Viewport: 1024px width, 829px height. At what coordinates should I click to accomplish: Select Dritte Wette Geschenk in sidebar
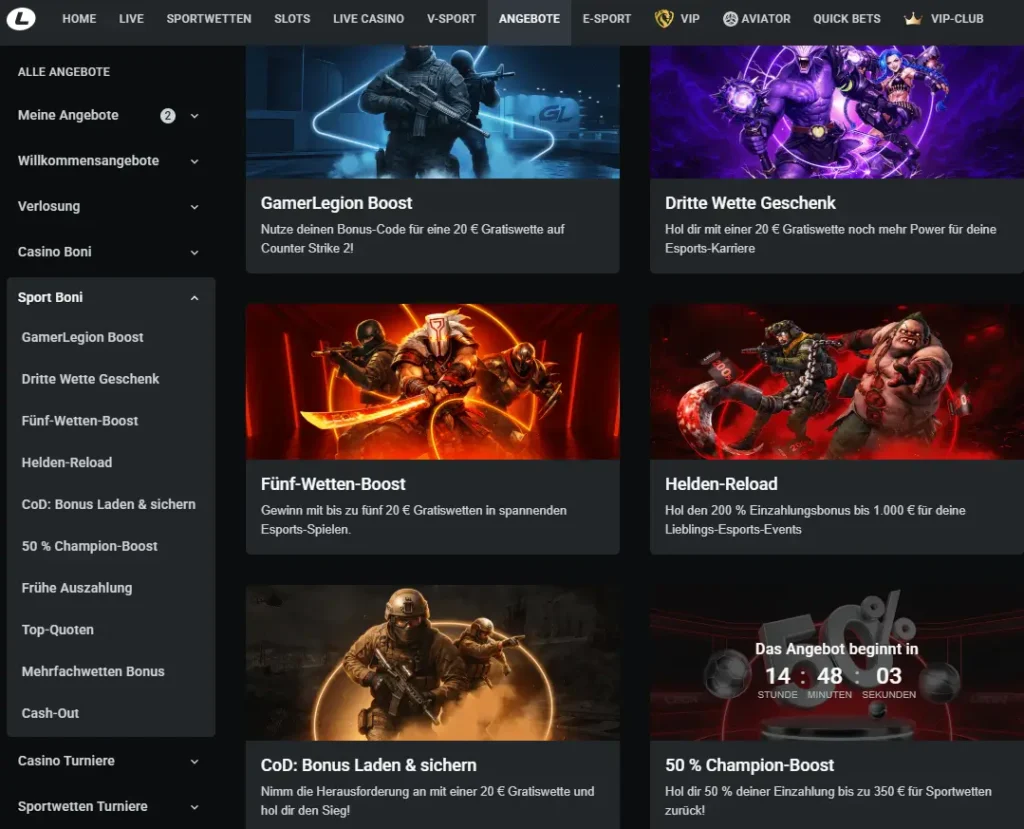pos(90,379)
